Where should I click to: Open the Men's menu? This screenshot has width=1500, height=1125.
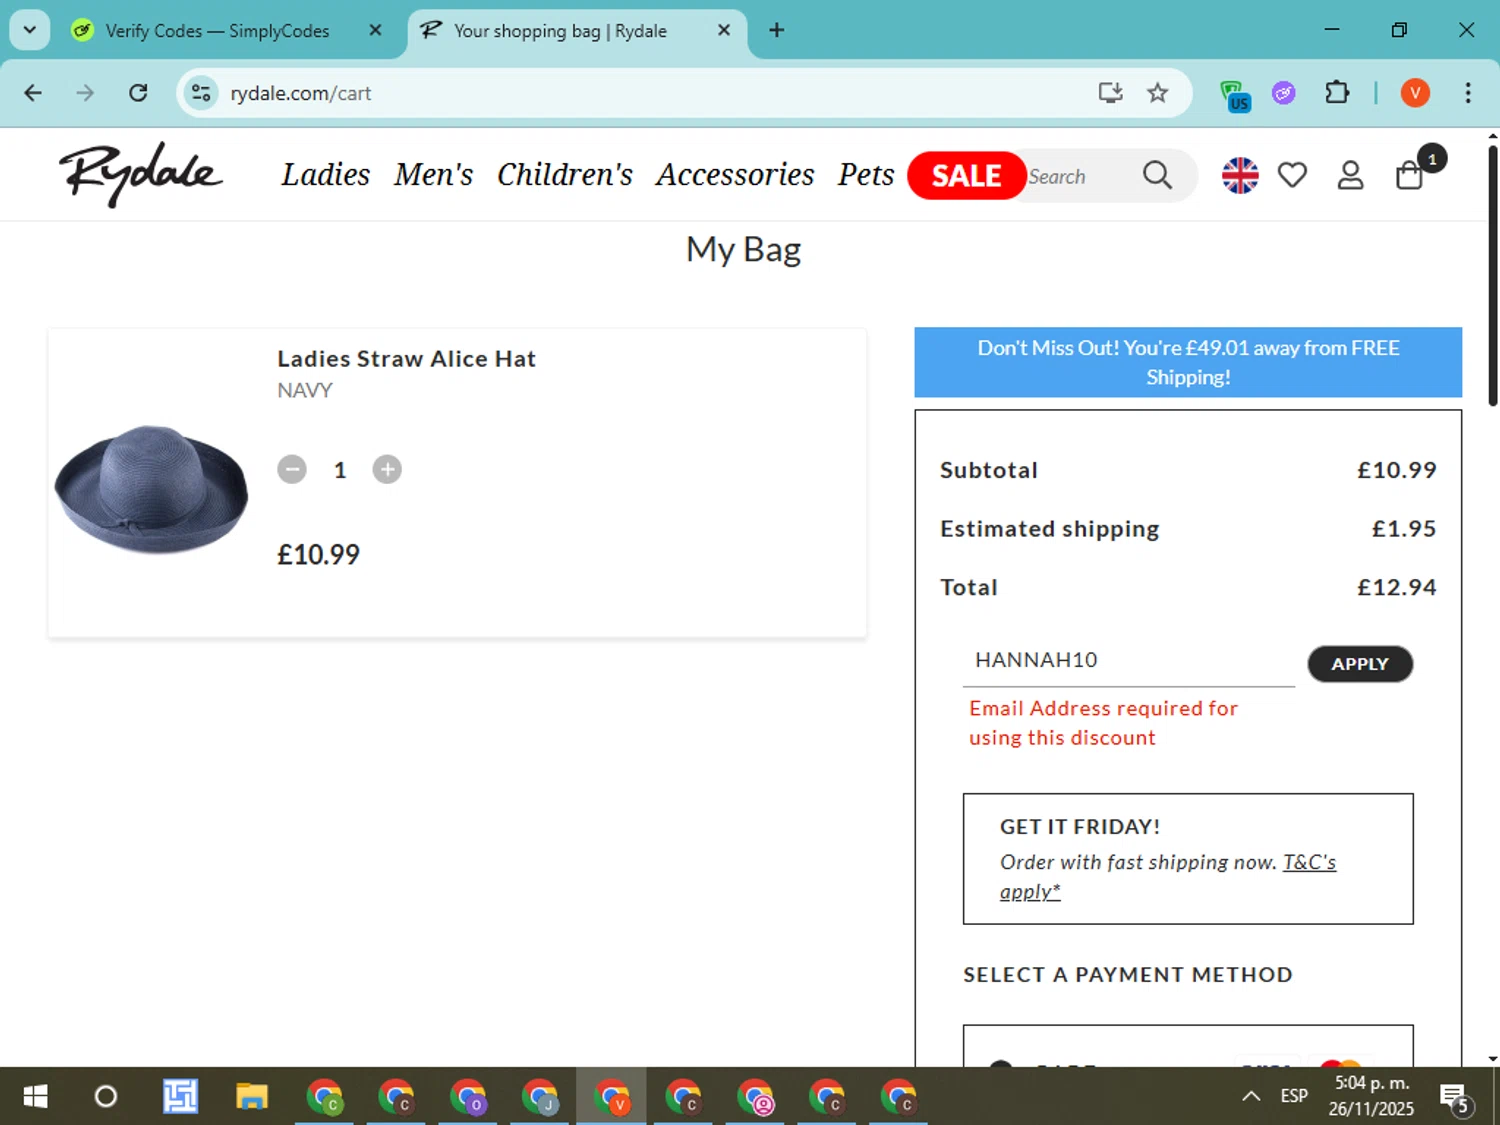point(433,175)
